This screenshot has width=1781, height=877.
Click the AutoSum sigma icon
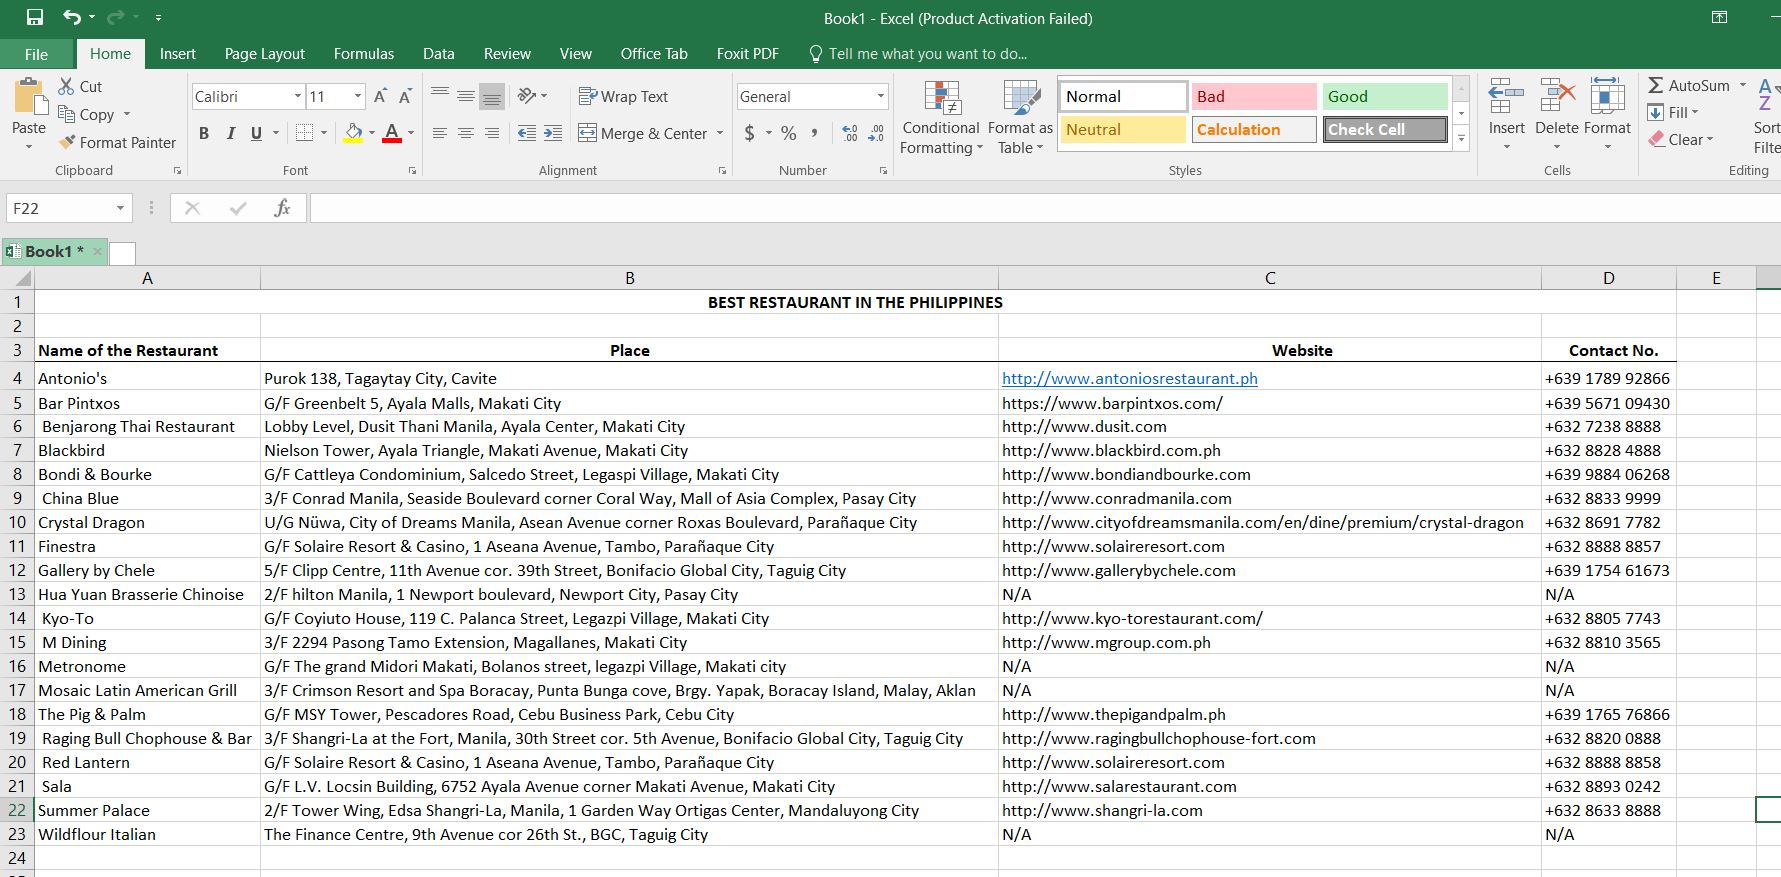[x=1656, y=86]
